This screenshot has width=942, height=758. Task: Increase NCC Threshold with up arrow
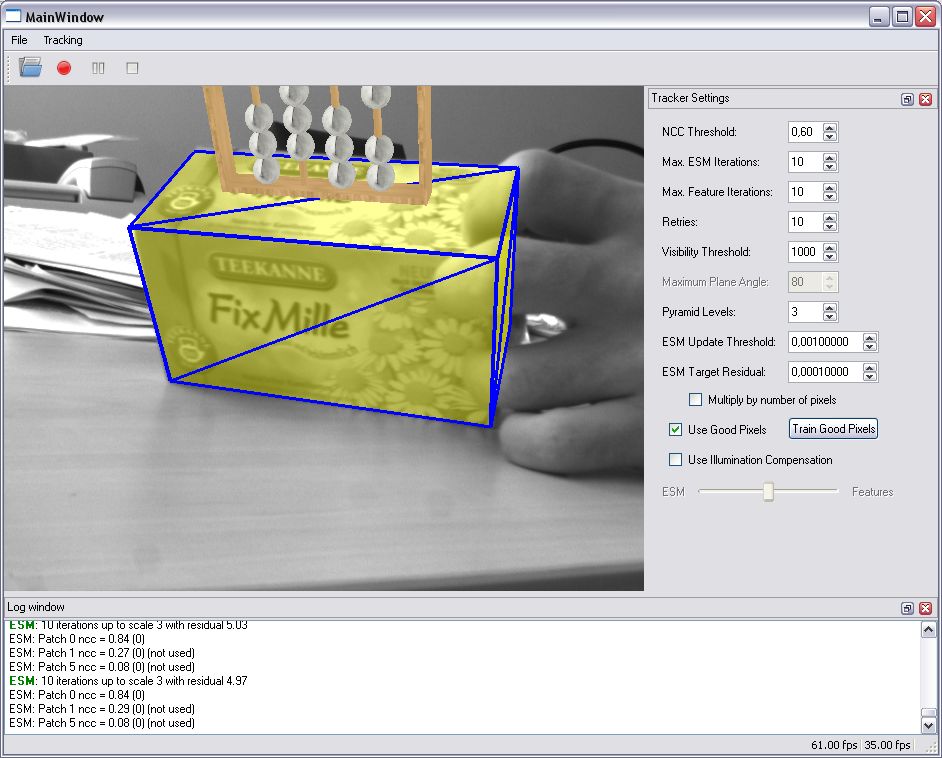[830, 127]
